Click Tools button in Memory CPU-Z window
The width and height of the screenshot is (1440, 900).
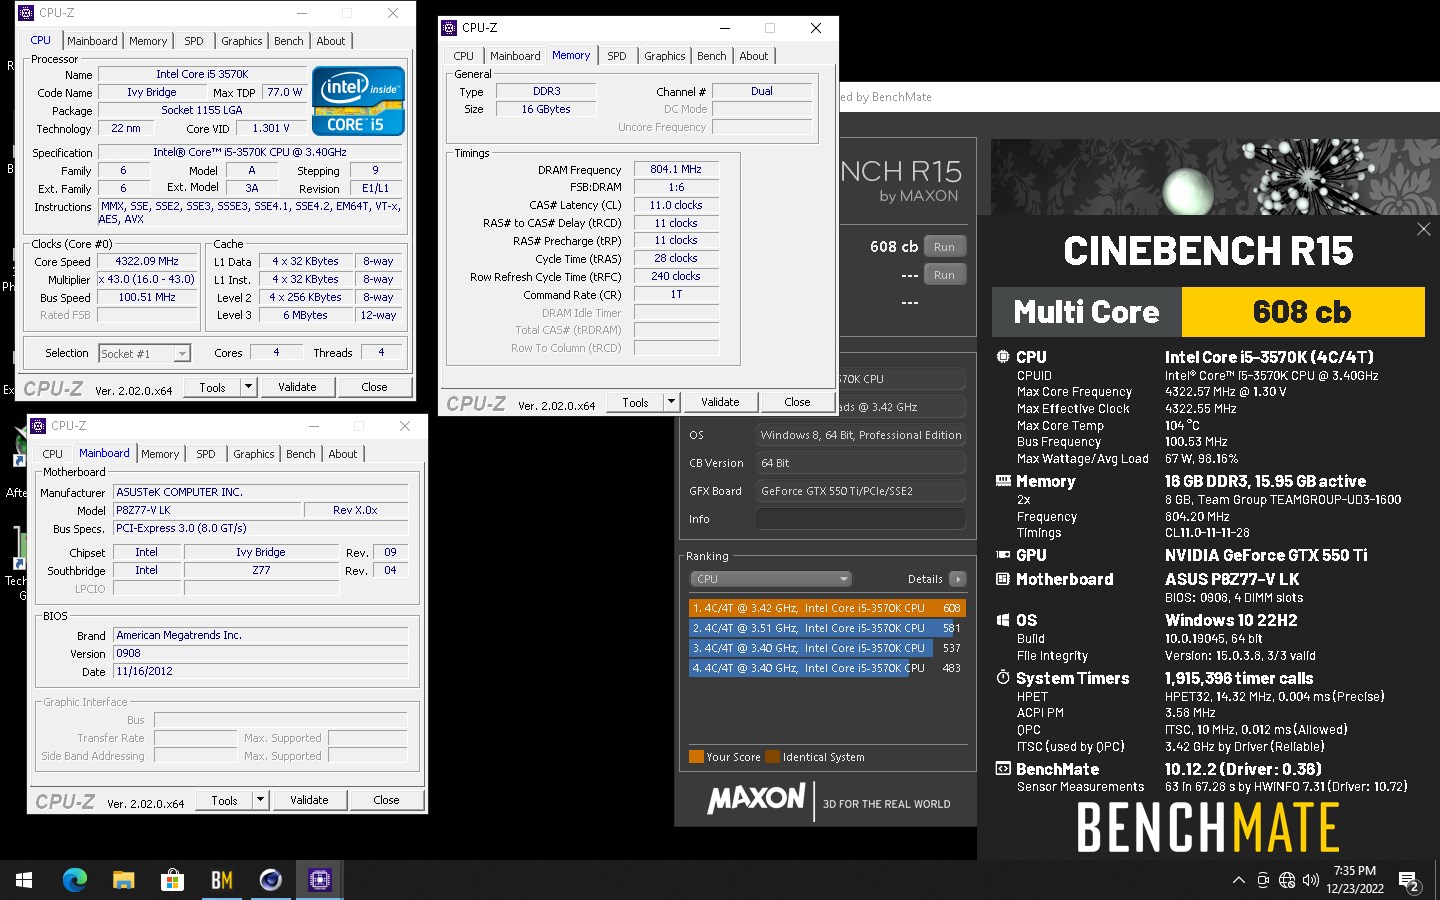(x=636, y=402)
